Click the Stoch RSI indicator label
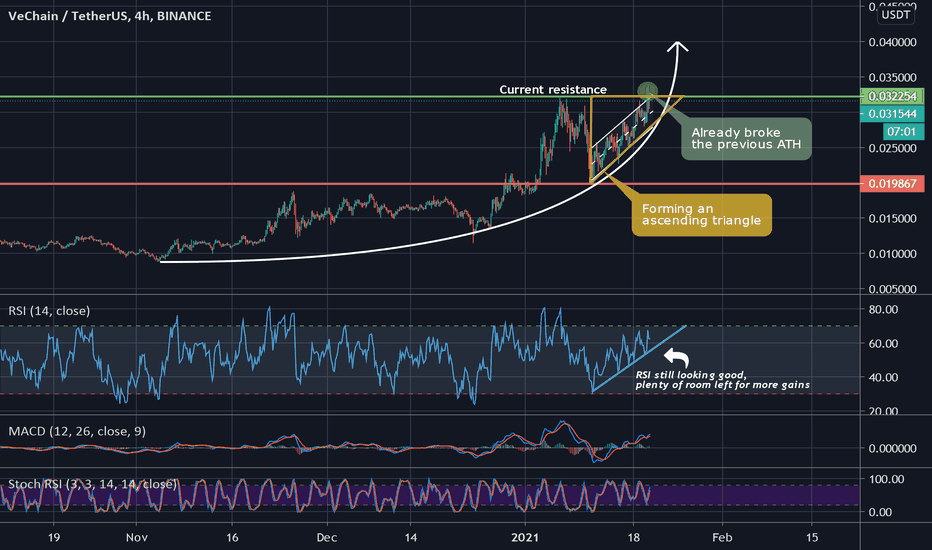The height and width of the screenshot is (550, 932). pyautogui.click(x=93, y=484)
